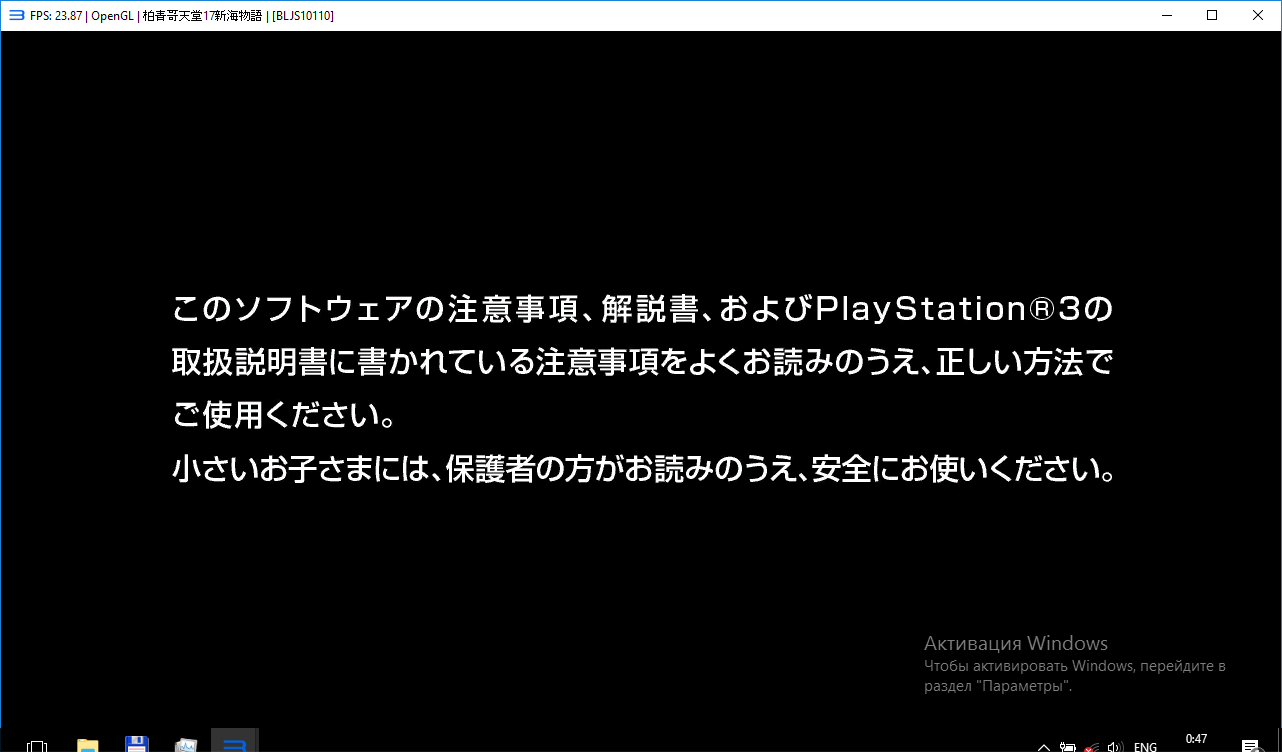Maximize the RPCS3 game window
The height and width of the screenshot is (752, 1282).
1212,15
